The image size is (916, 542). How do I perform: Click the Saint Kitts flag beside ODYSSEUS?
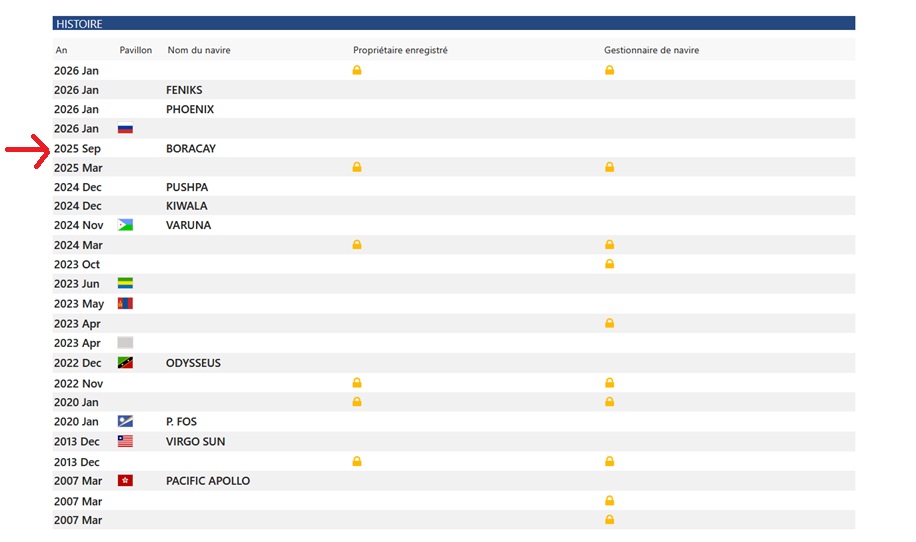[x=125, y=363]
